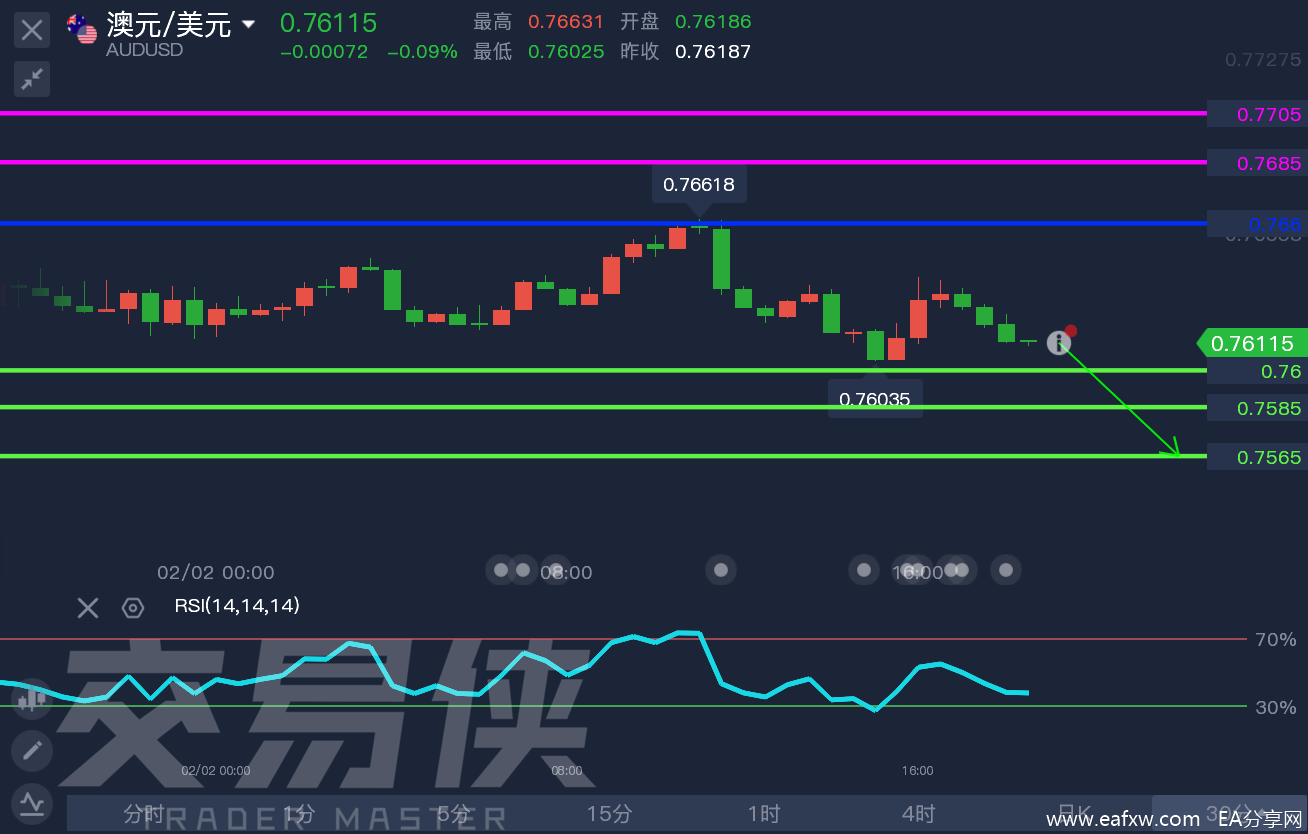Click the 02/02 00:00 time axis label

(215, 573)
